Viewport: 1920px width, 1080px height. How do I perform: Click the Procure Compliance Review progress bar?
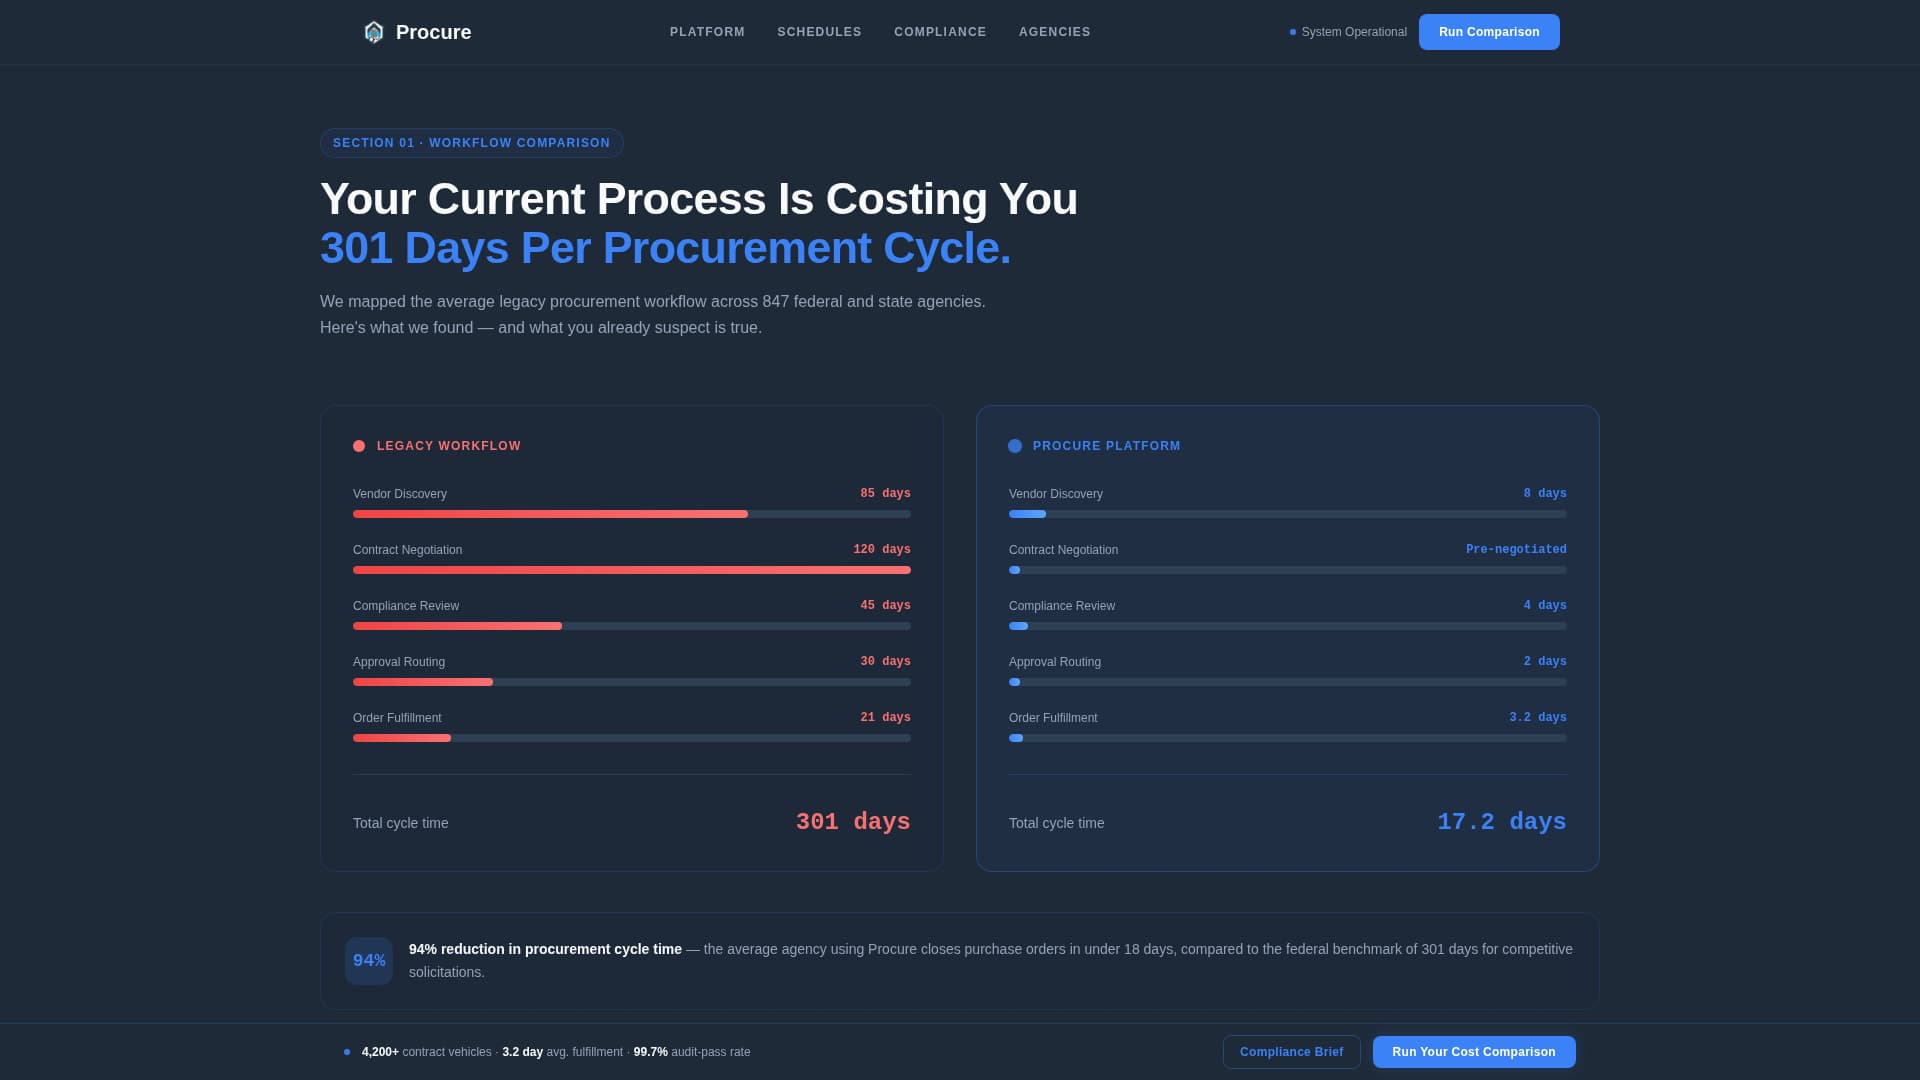coord(1288,626)
